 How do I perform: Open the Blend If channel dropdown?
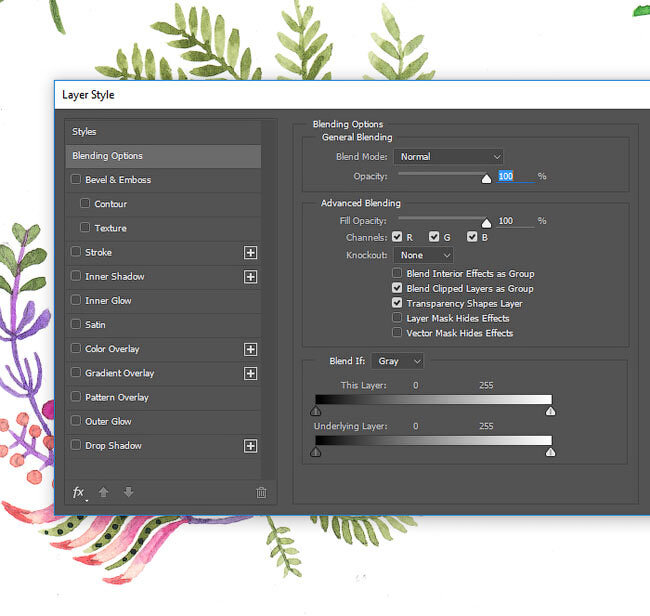[x=398, y=361]
